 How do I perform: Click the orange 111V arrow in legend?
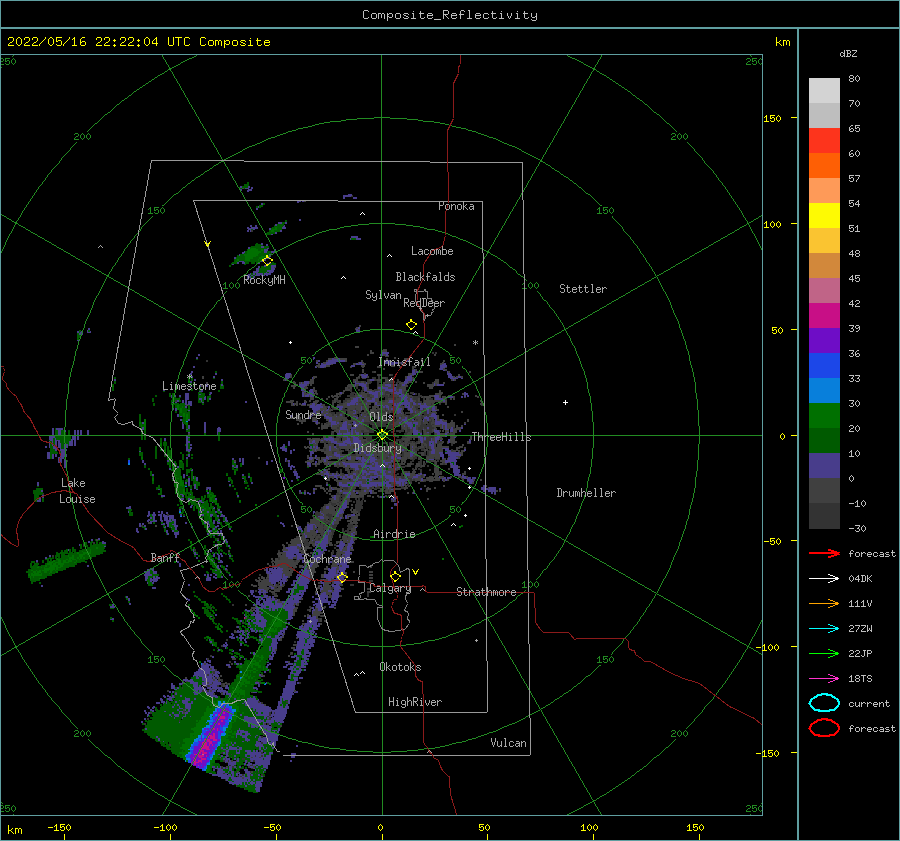824,603
